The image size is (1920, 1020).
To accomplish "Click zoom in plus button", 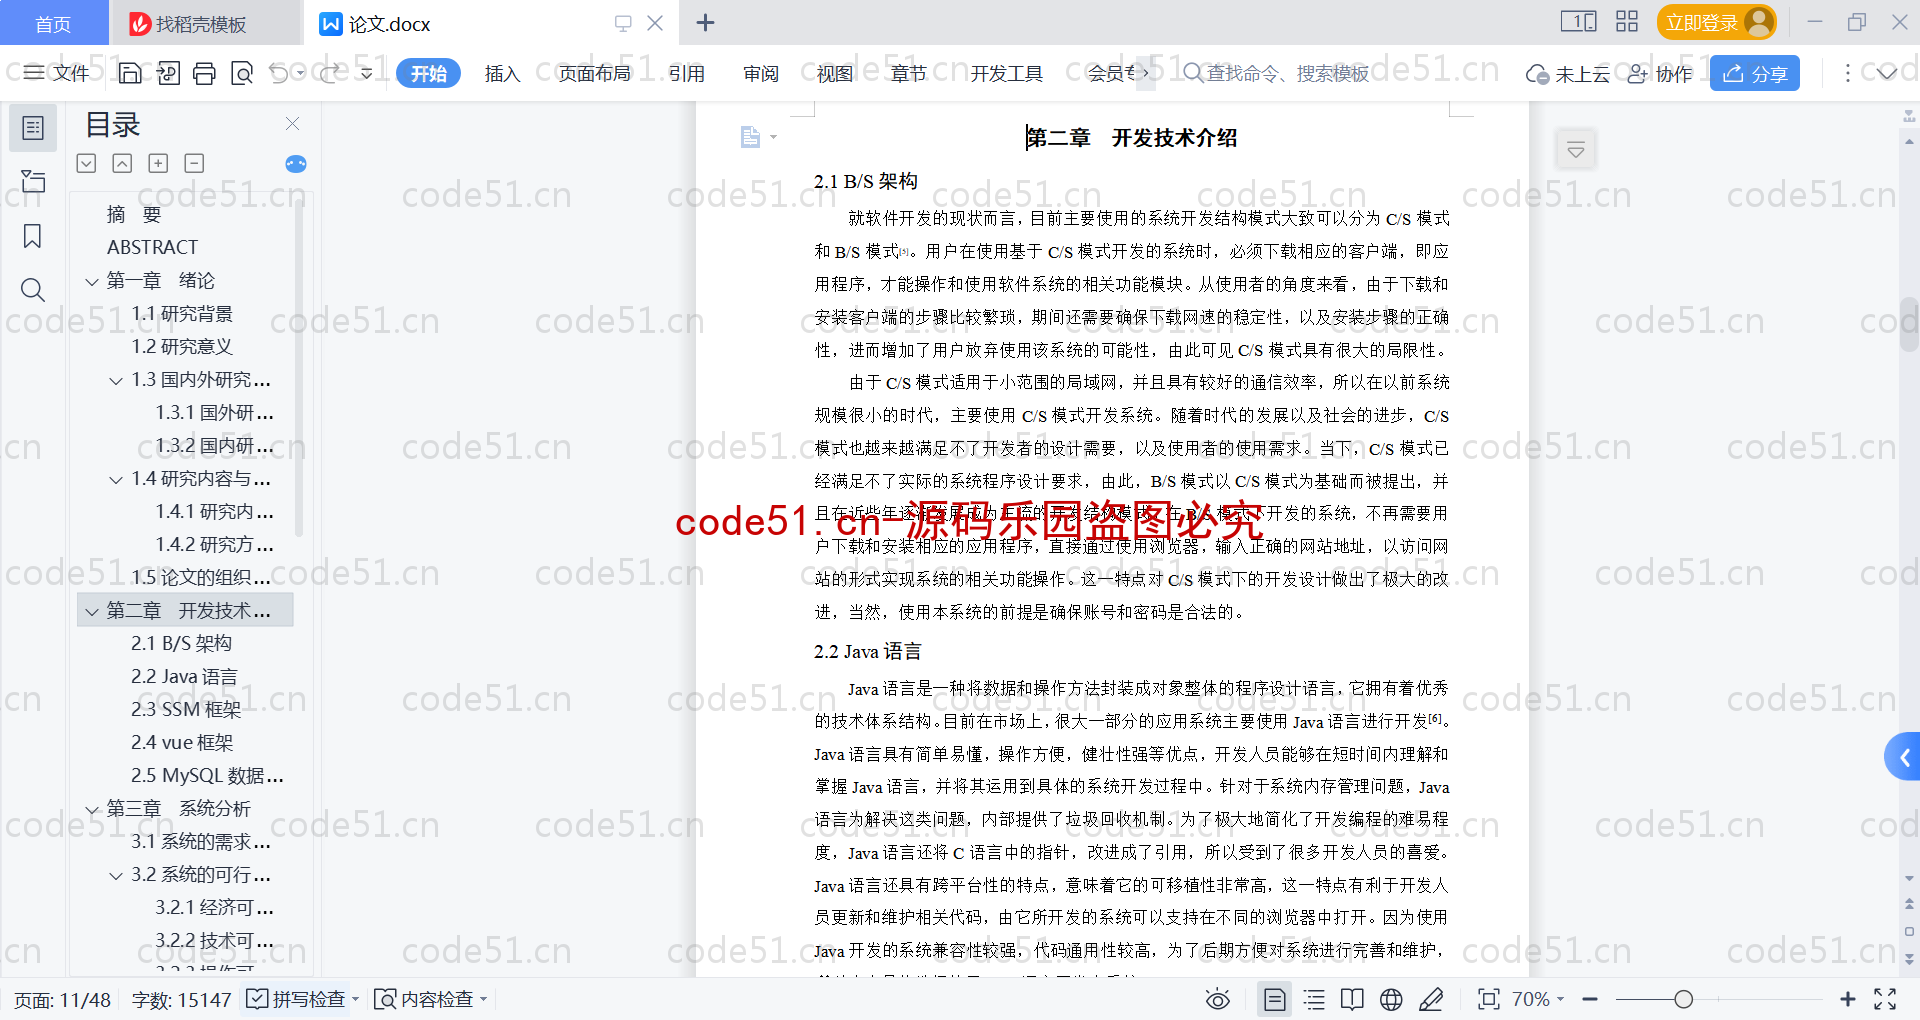I will [x=1848, y=999].
